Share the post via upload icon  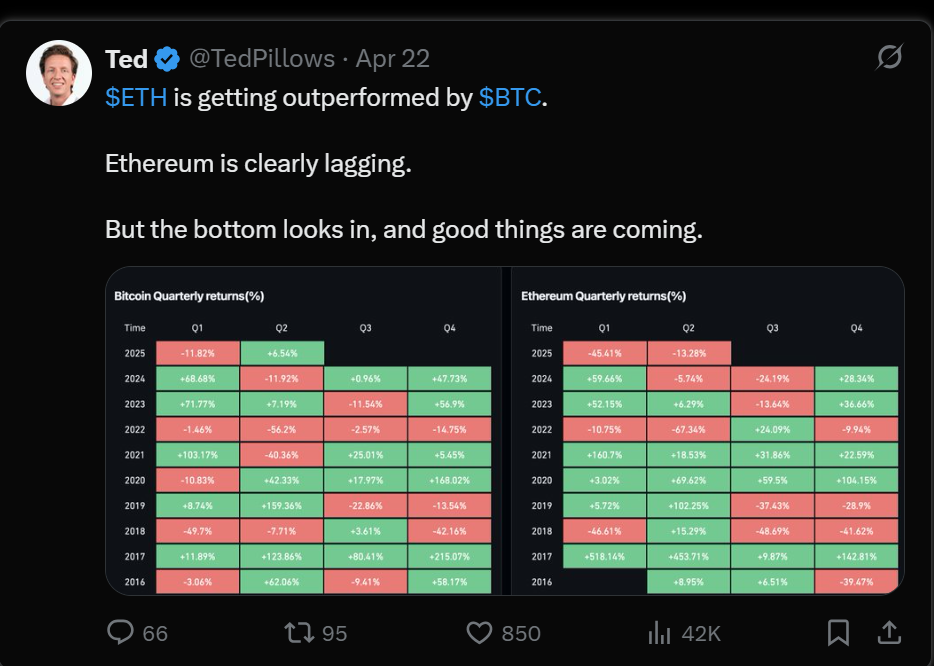[887, 632]
